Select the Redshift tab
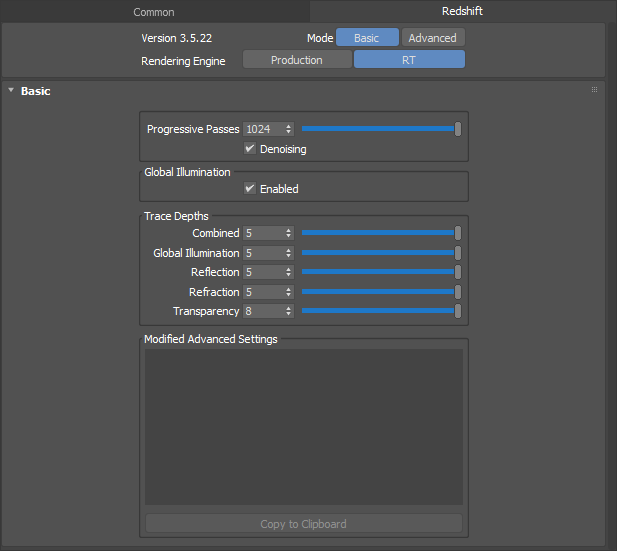This screenshot has height=551, width=617. 462,11
